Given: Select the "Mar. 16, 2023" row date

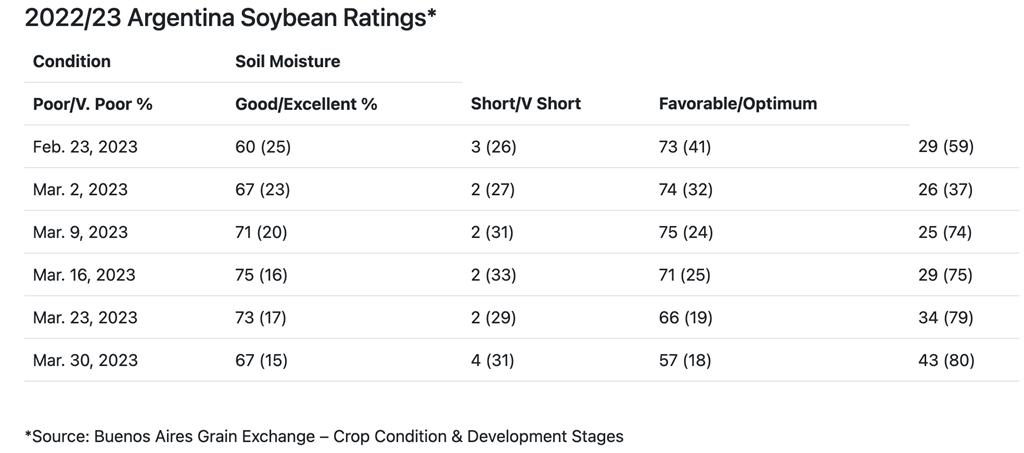Looking at the screenshot, I should (x=85, y=275).
